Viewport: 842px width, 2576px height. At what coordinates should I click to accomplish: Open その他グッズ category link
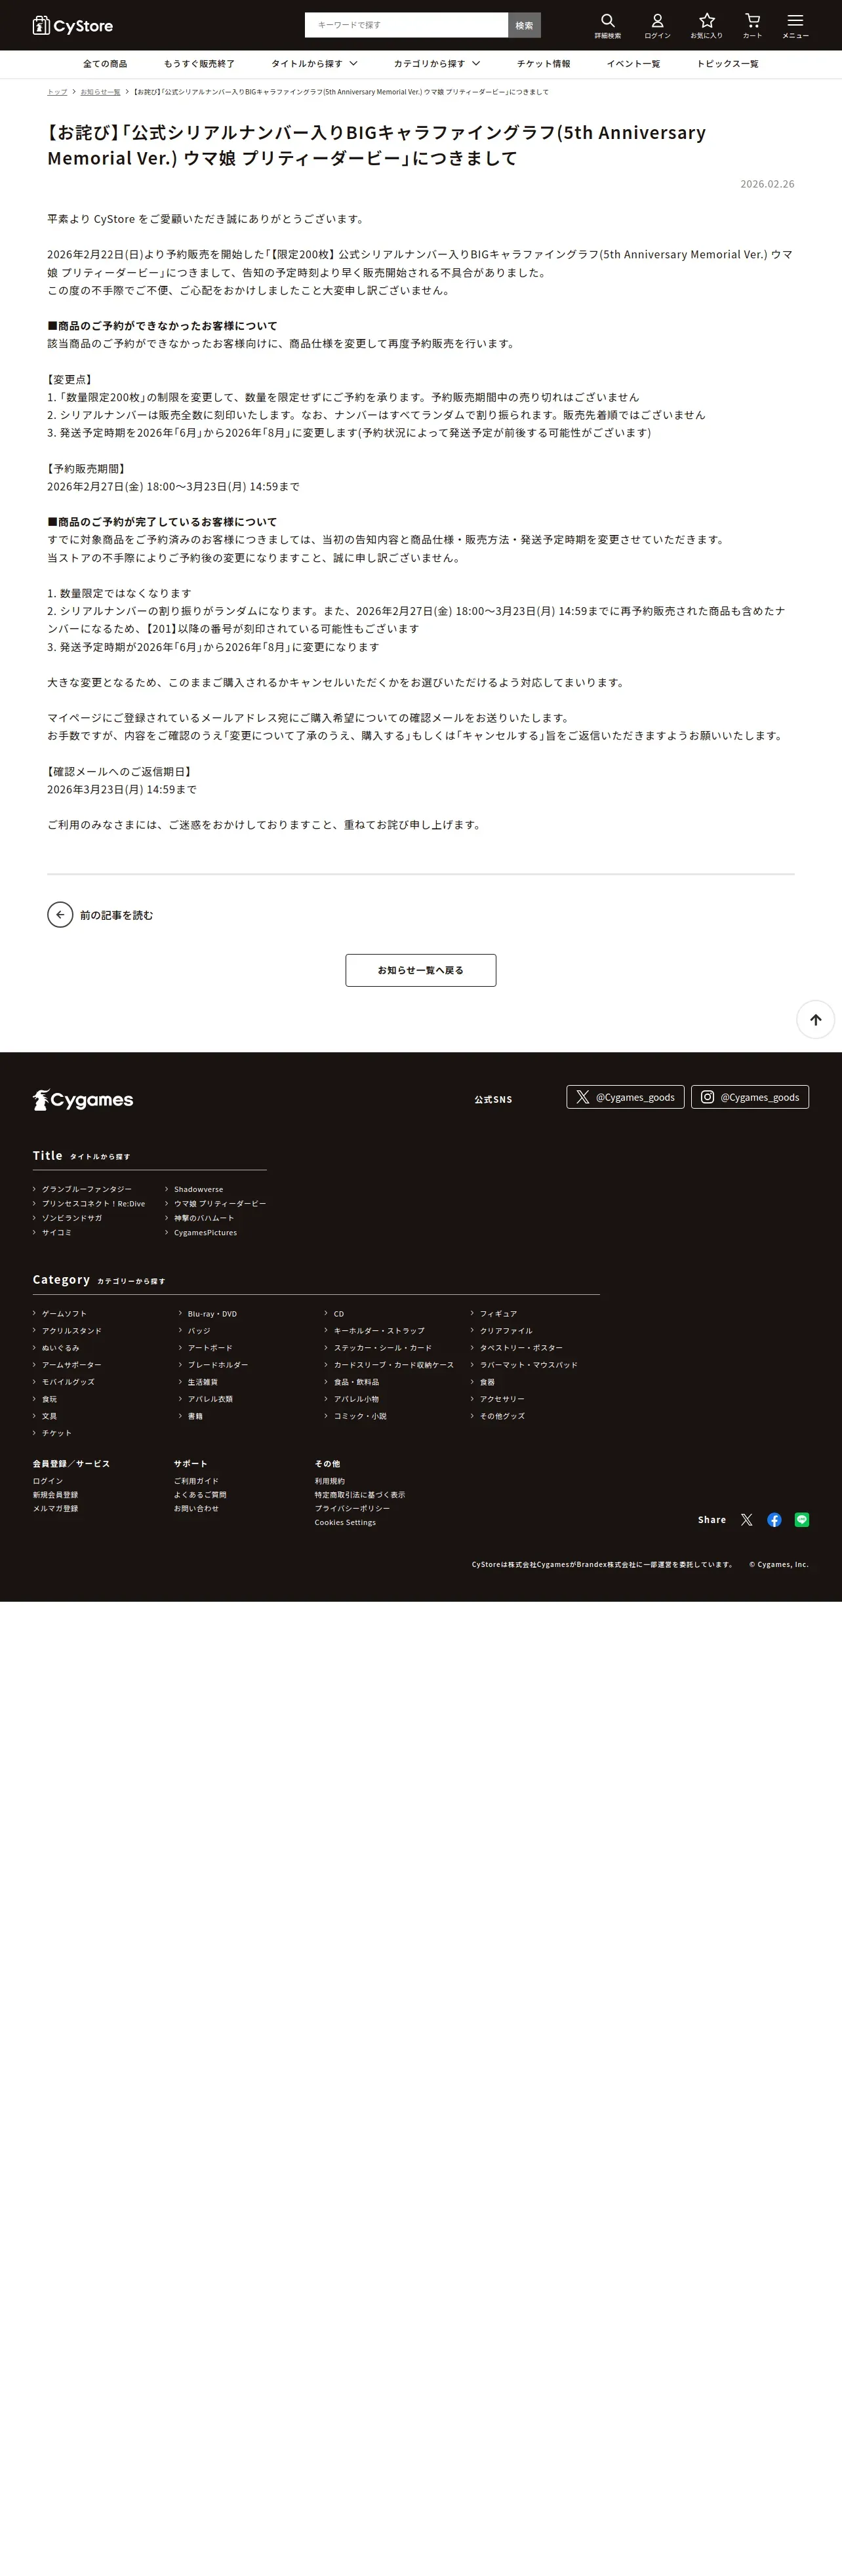coord(502,1415)
